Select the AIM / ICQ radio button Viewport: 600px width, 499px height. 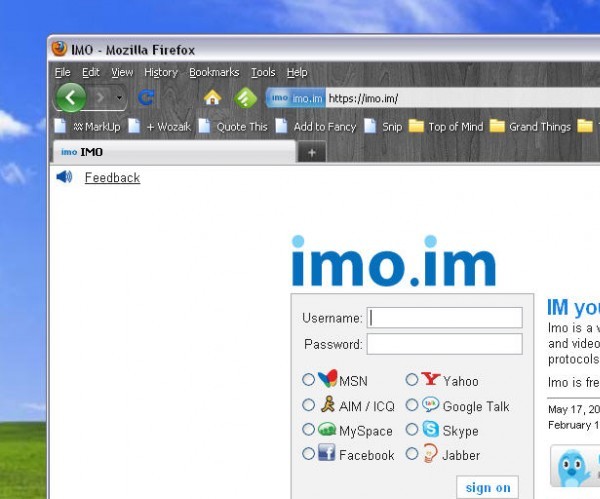pos(308,405)
